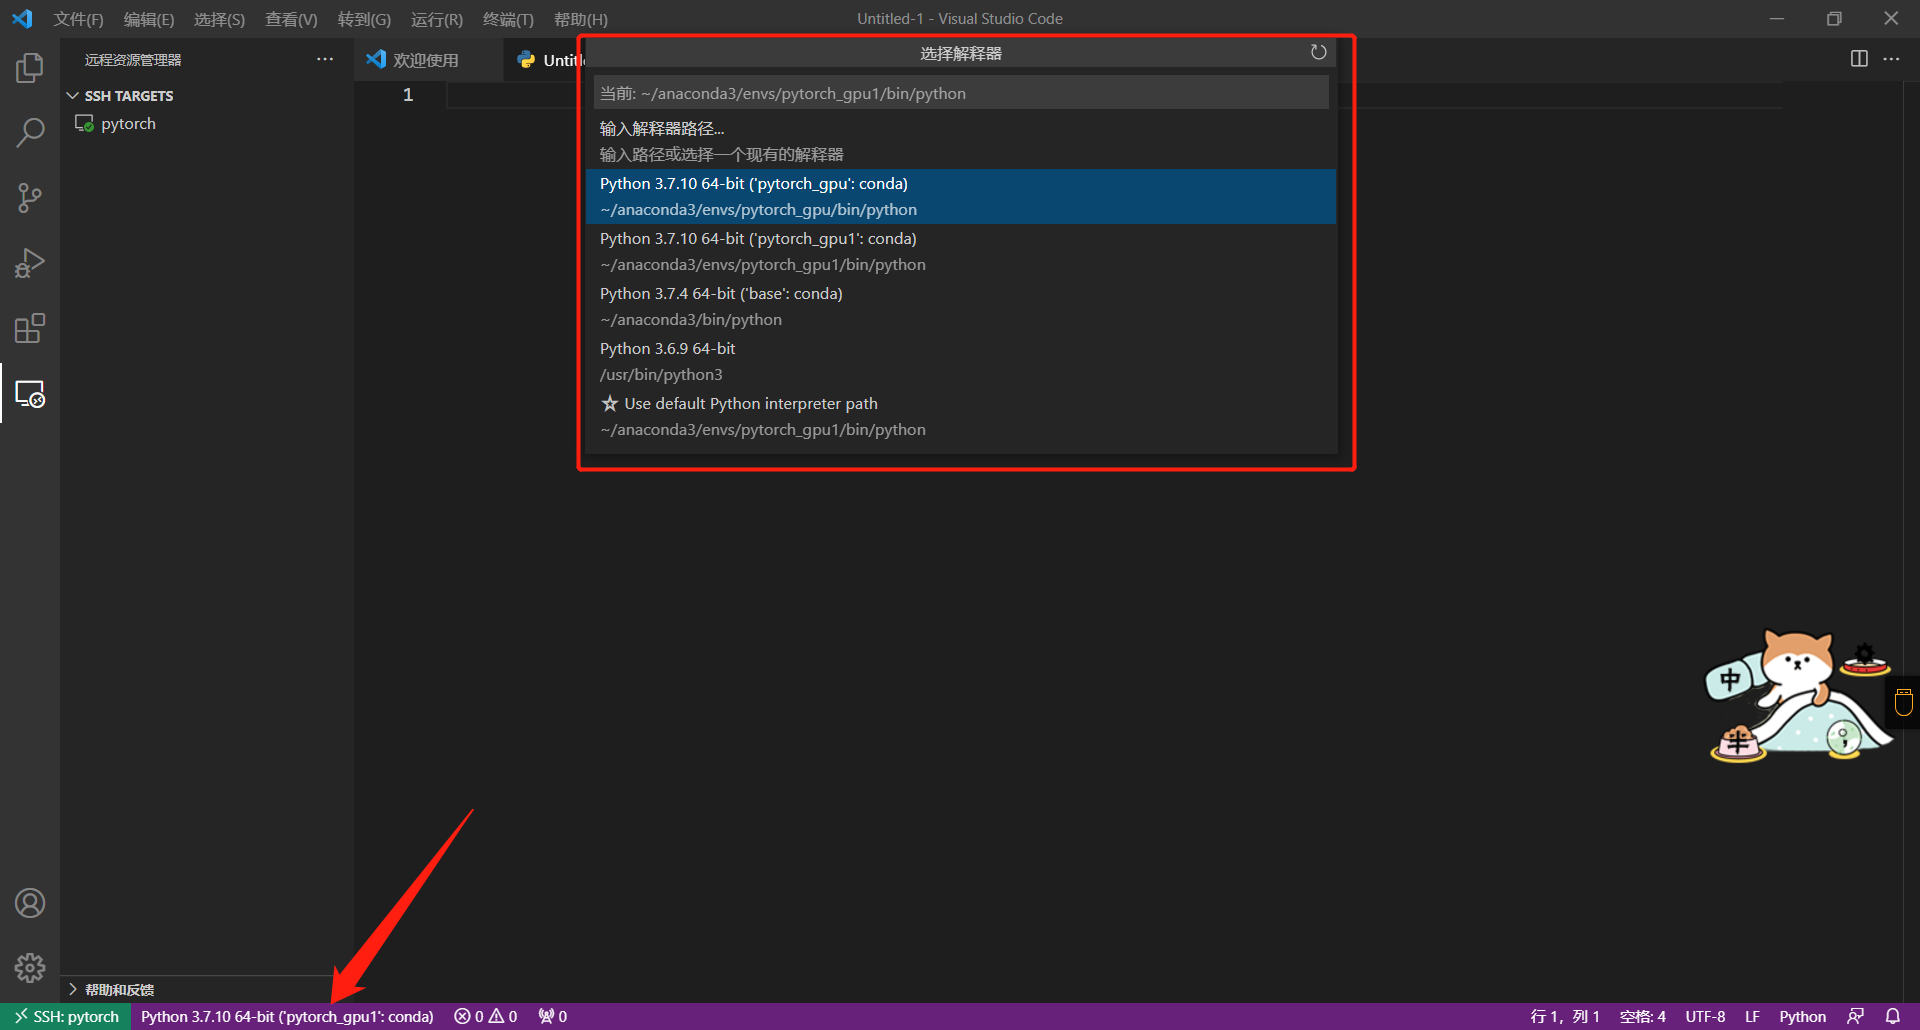1920x1030 pixels.
Task: Click the ports forwarded indicator
Action: click(553, 1016)
